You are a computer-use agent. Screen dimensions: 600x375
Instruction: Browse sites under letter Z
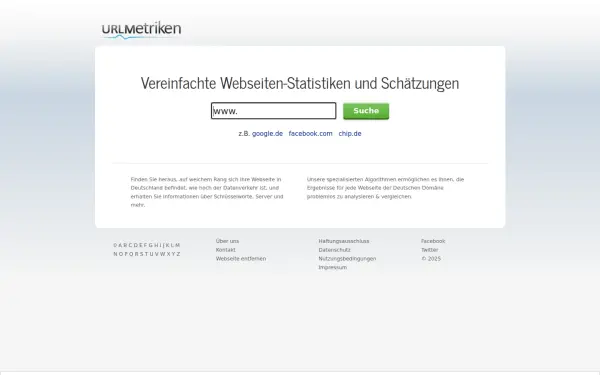coord(178,254)
